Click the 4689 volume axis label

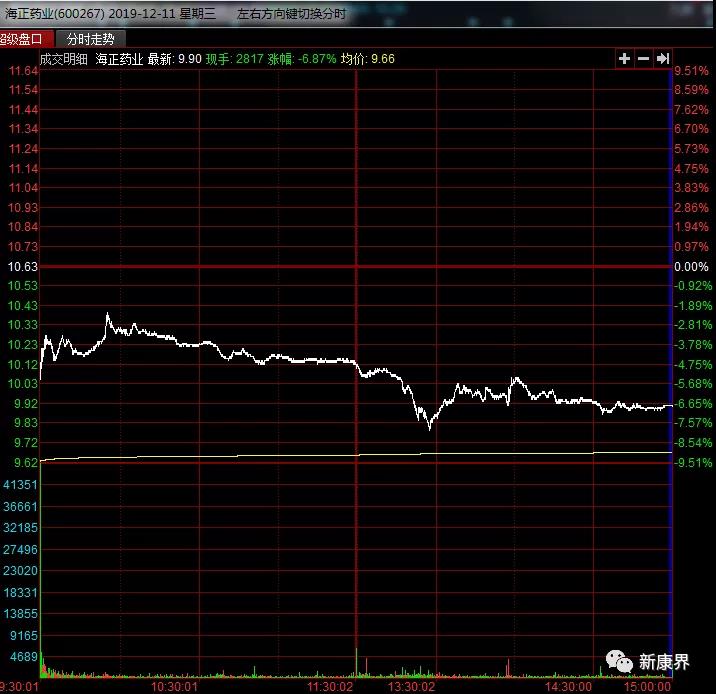[x=24, y=657]
